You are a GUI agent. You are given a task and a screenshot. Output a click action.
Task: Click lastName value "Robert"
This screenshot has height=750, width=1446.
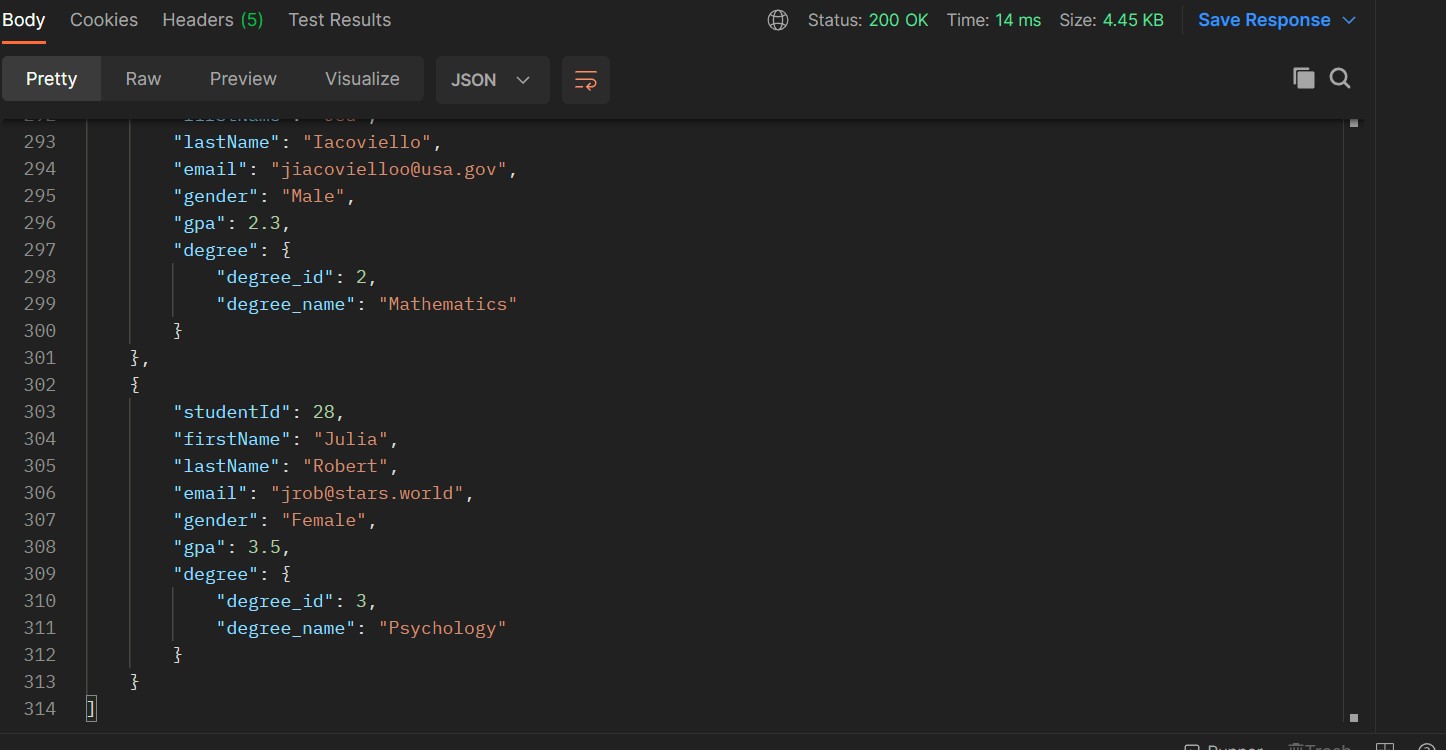[346, 466]
